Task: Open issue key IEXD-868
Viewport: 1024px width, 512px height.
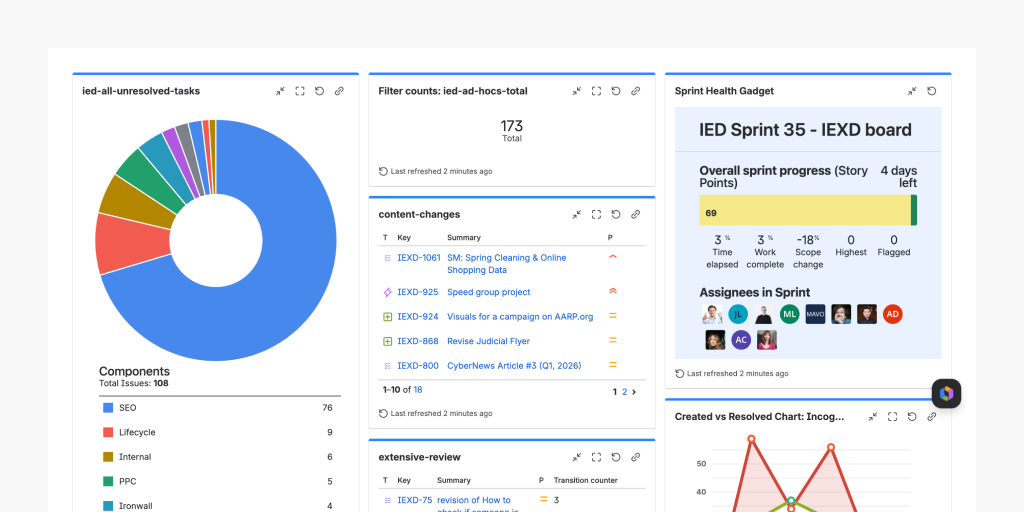Action: [x=418, y=341]
